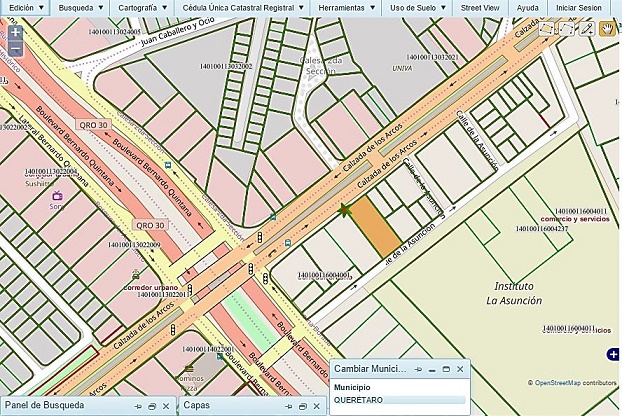622x416 pixels.
Task: Select the orange highlighted parcel
Action: click(377, 225)
